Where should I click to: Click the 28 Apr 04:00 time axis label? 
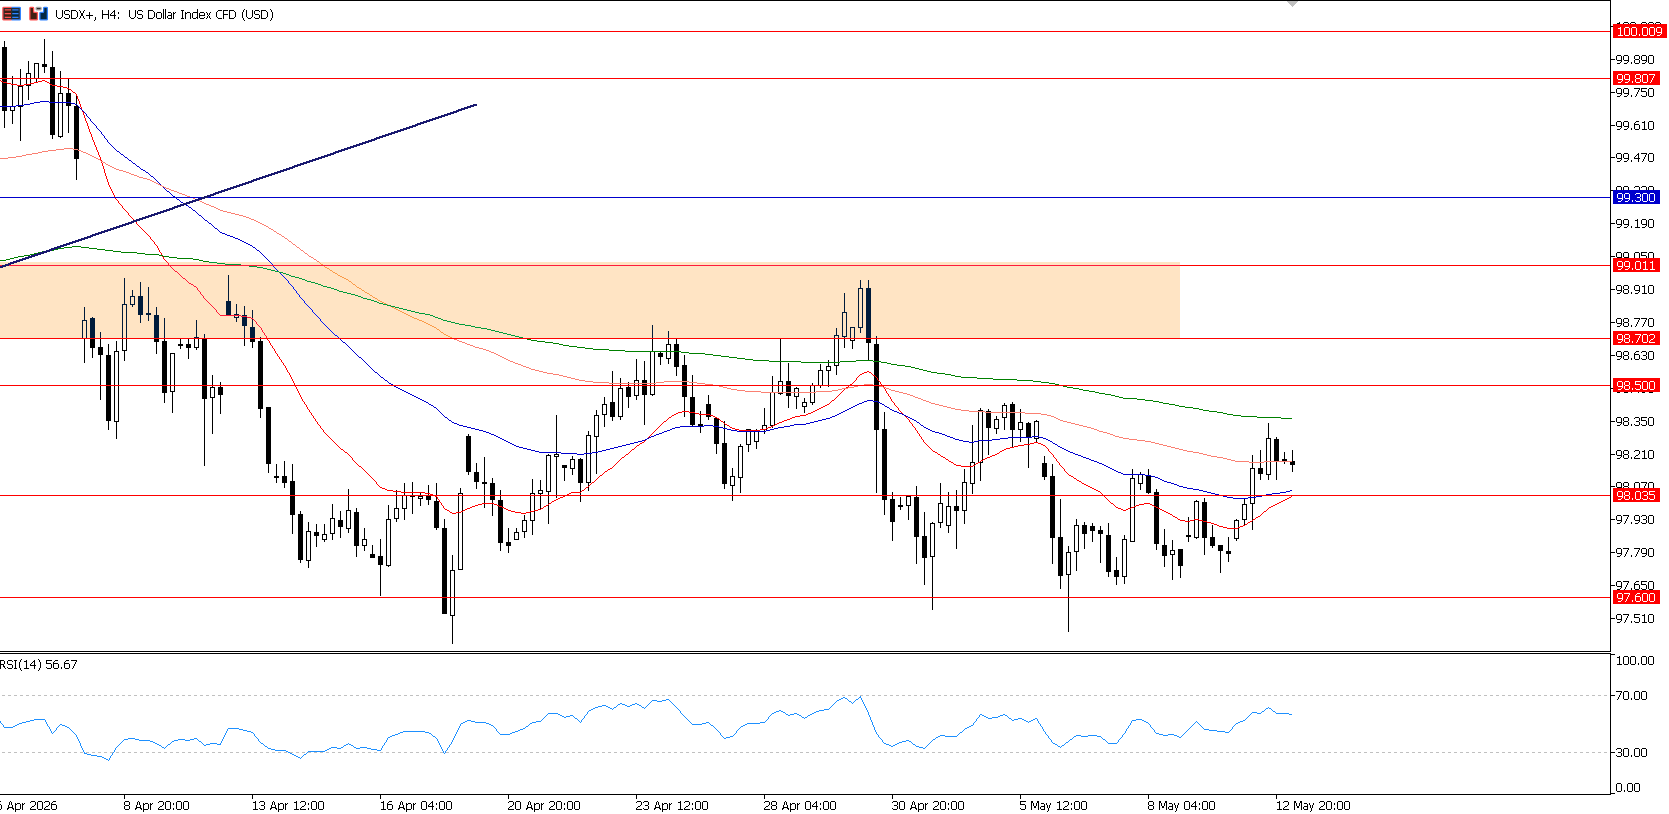coord(800,805)
